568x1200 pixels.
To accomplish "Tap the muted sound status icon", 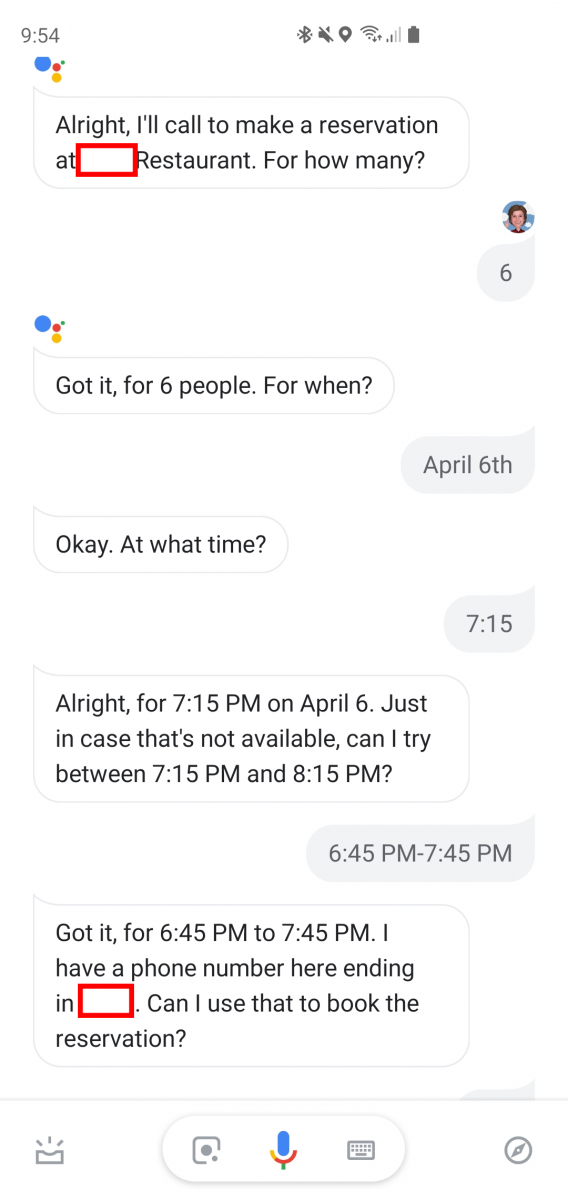I will click(x=326, y=35).
